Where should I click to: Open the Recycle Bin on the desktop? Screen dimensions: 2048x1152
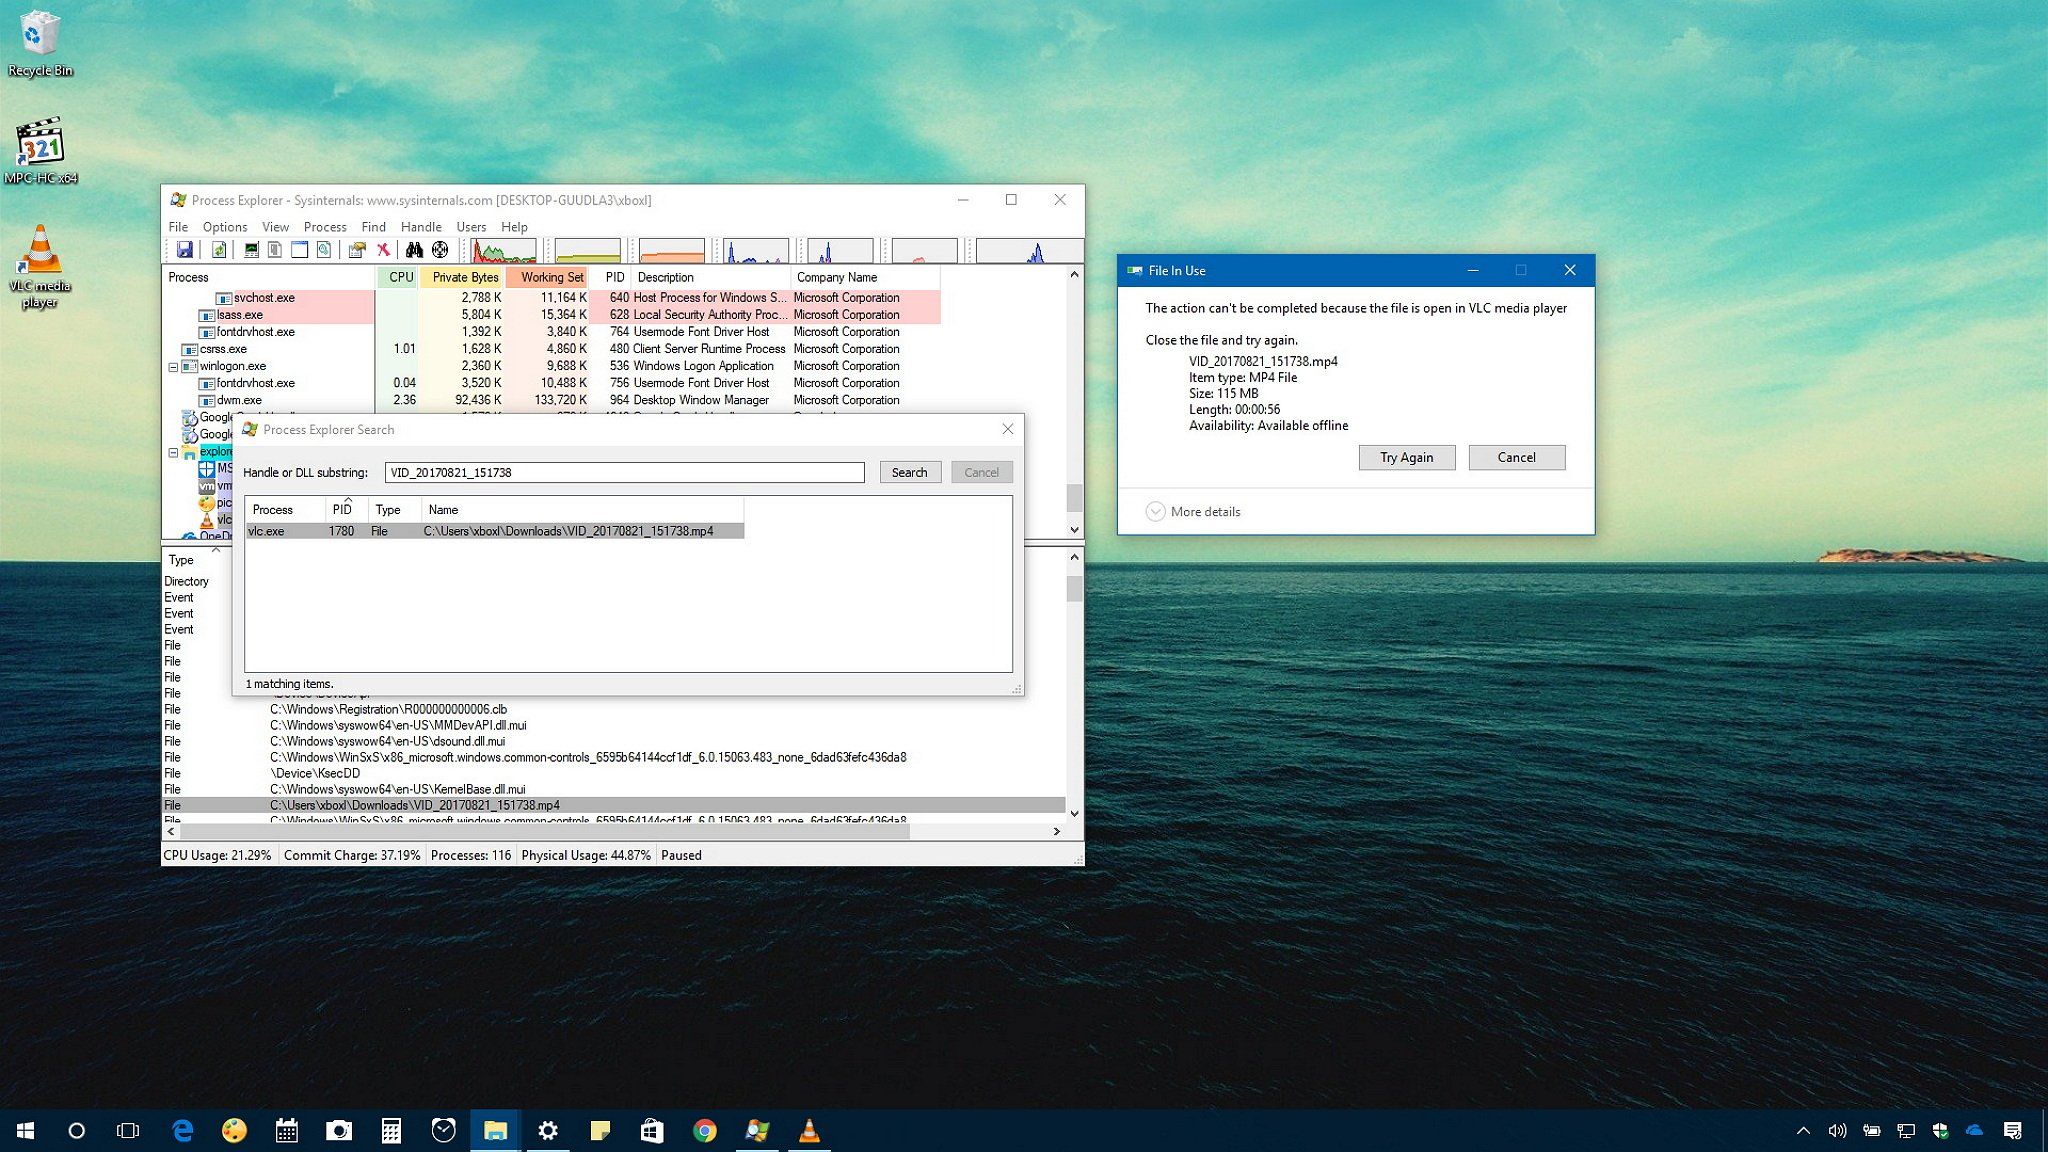coord(40,43)
